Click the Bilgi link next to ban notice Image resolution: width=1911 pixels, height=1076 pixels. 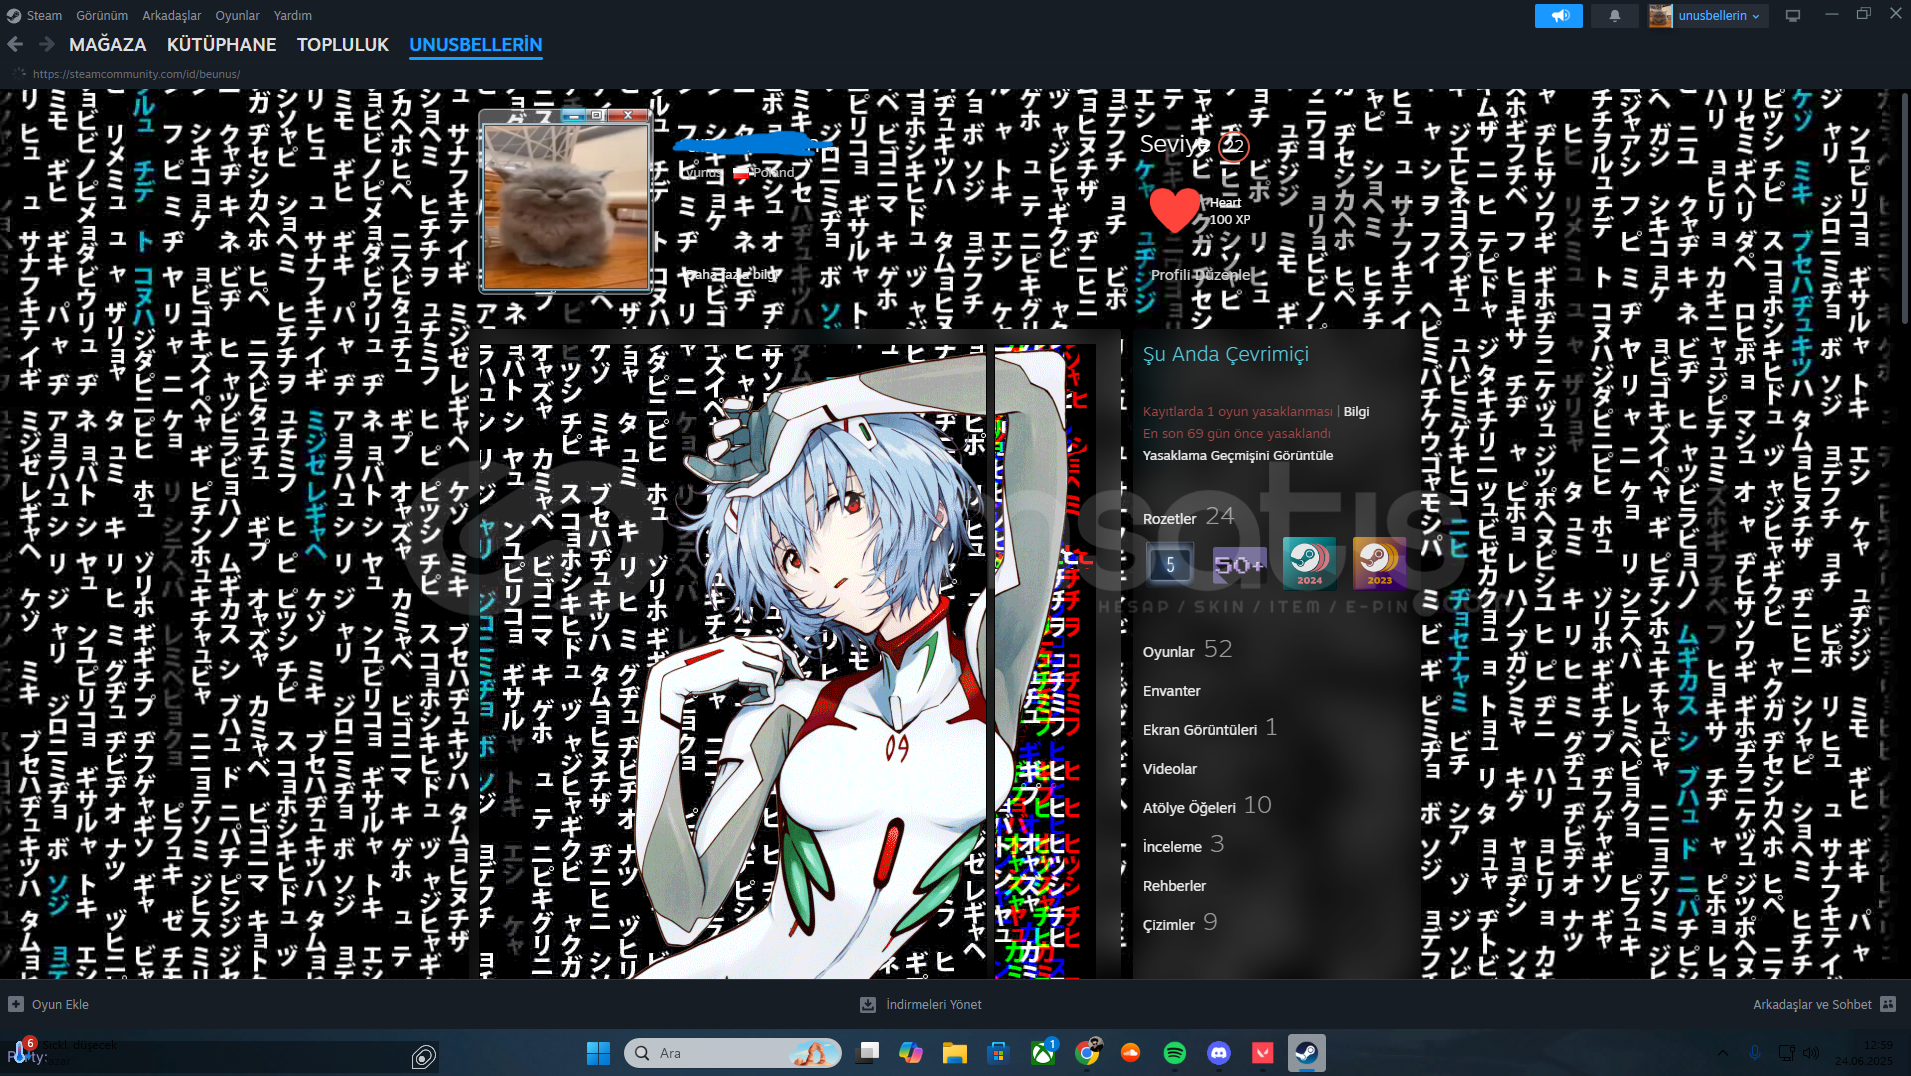[1356, 411]
